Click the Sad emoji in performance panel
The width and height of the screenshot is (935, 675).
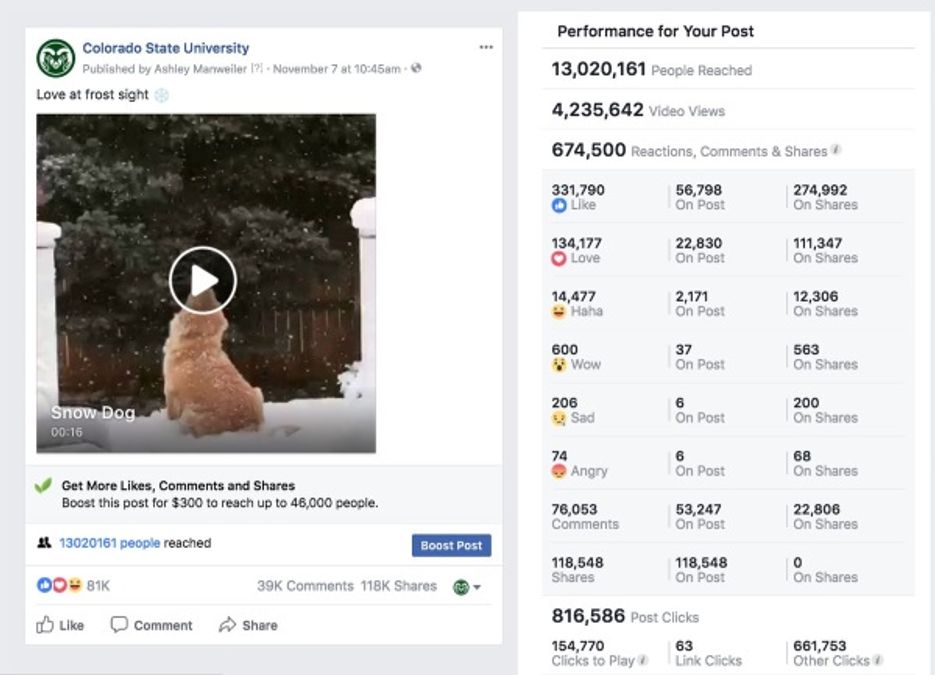[559, 418]
